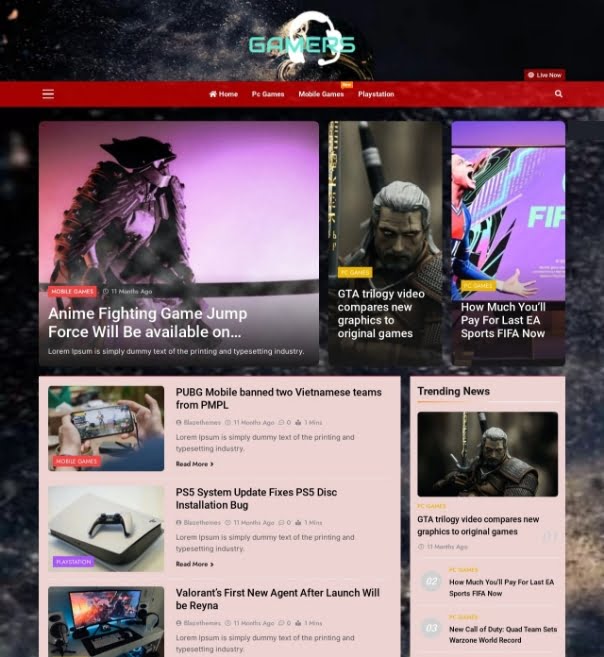Screen dimensions: 604x657
Task: Open Mobile Games navigation item
Action: pyautogui.click(x=321, y=94)
